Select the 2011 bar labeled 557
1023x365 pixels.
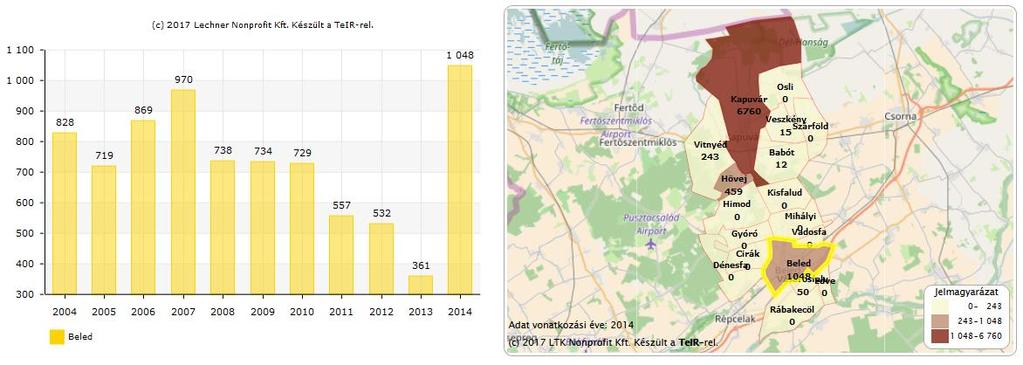341,255
